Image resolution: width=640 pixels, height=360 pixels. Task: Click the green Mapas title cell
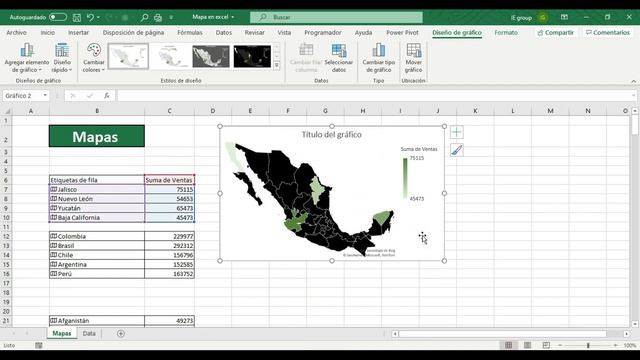point(97,136)
